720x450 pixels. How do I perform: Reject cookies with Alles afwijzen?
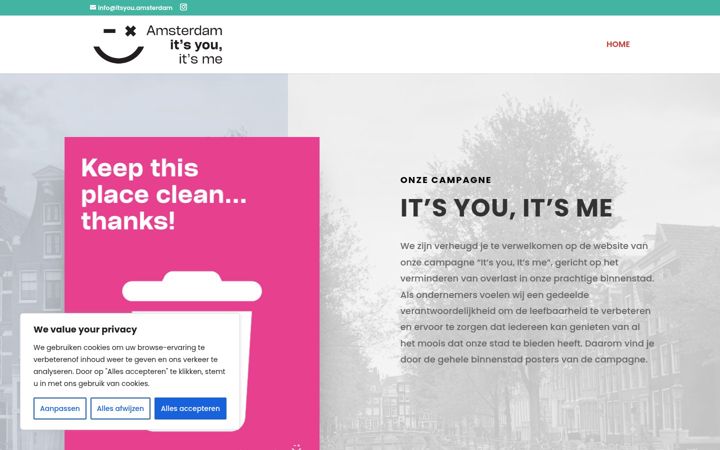120,408
